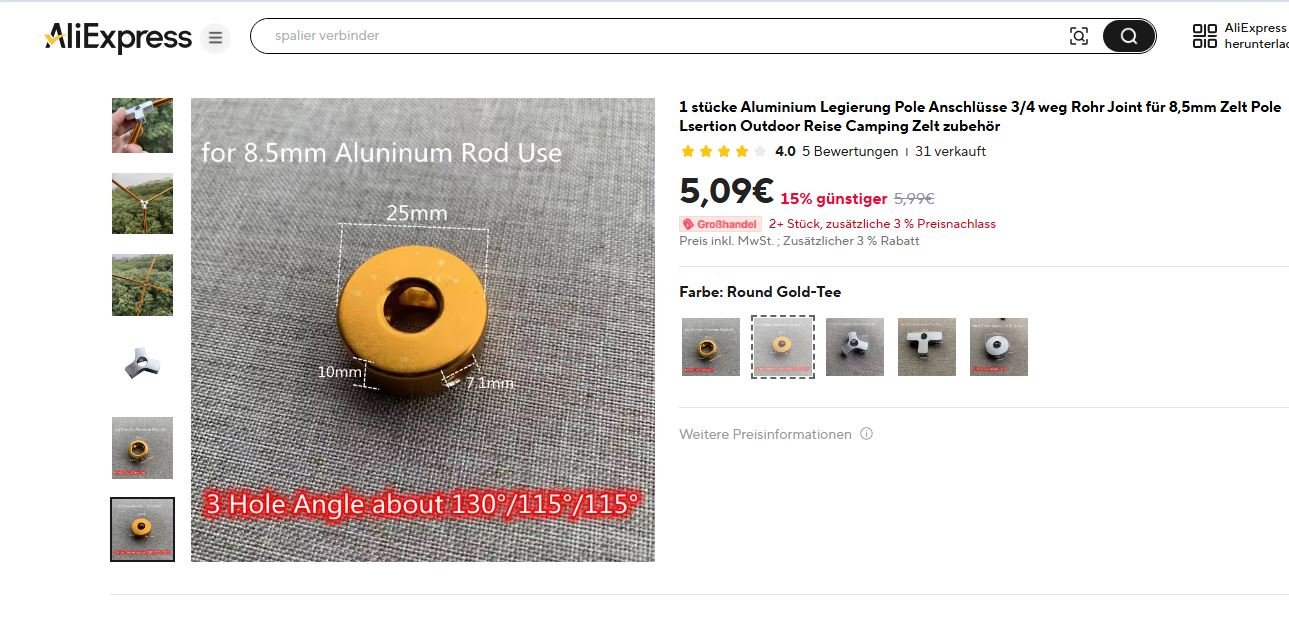Open the 5 Bewertungen reviews link
This screenshot has width=1289, height=632.
pyautogui.click(x=850, y=152)
